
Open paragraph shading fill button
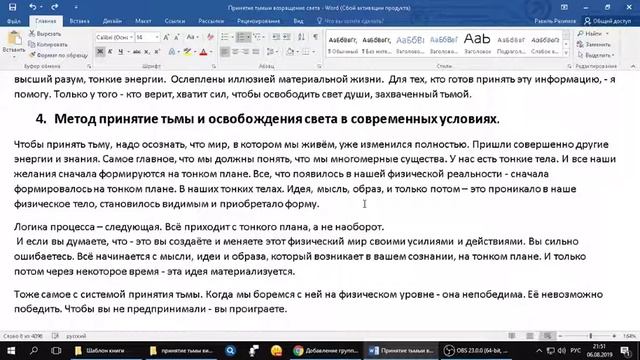click(x=289, y=52)
